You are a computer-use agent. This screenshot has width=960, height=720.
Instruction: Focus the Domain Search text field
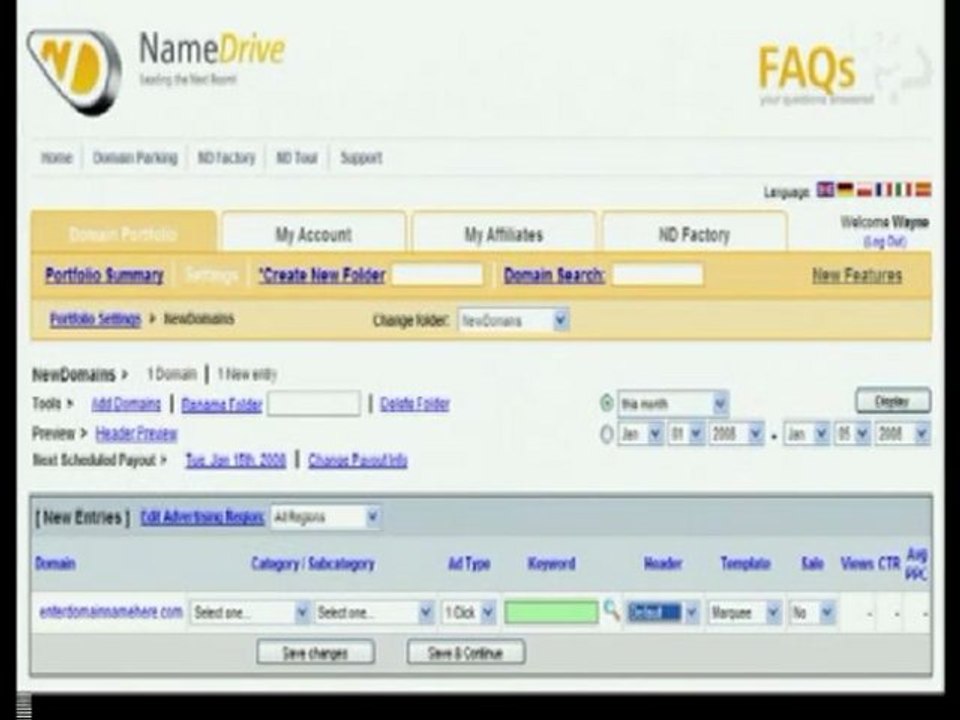click(x=658, y=274)
